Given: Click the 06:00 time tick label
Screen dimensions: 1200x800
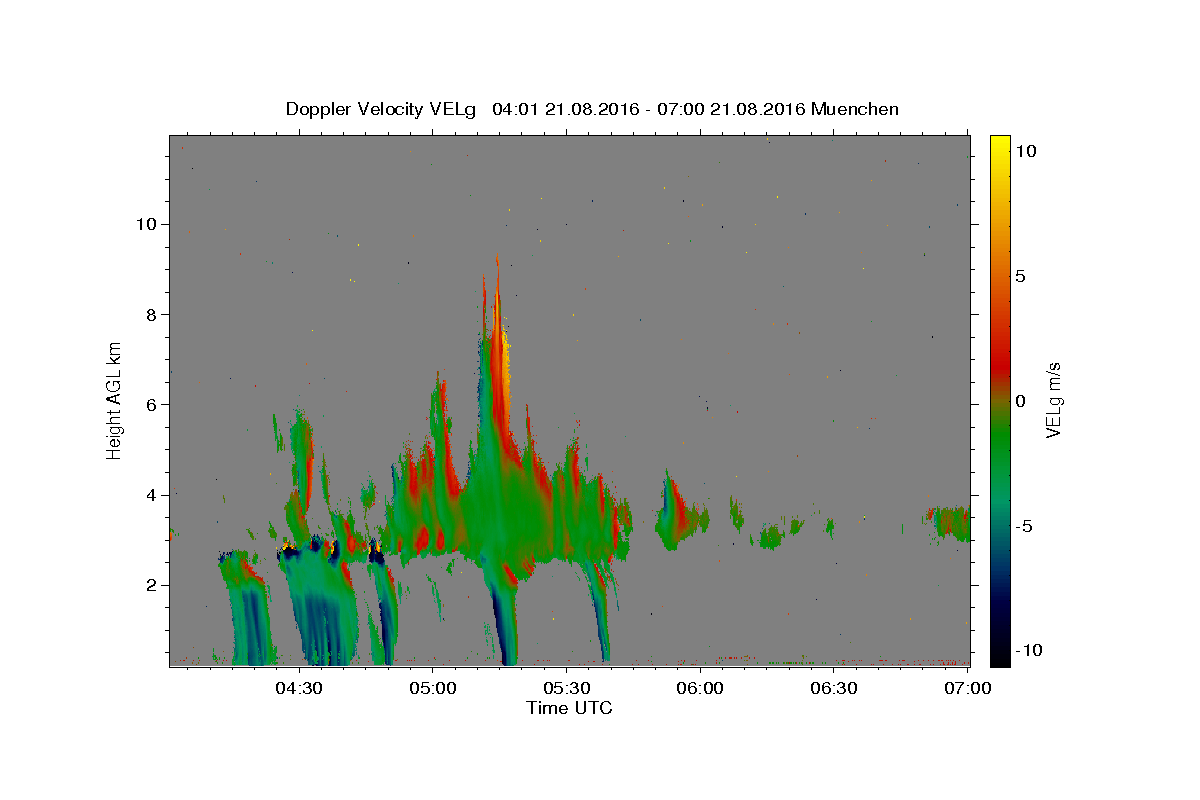Looking at the screenshot, I should [700, 688].
